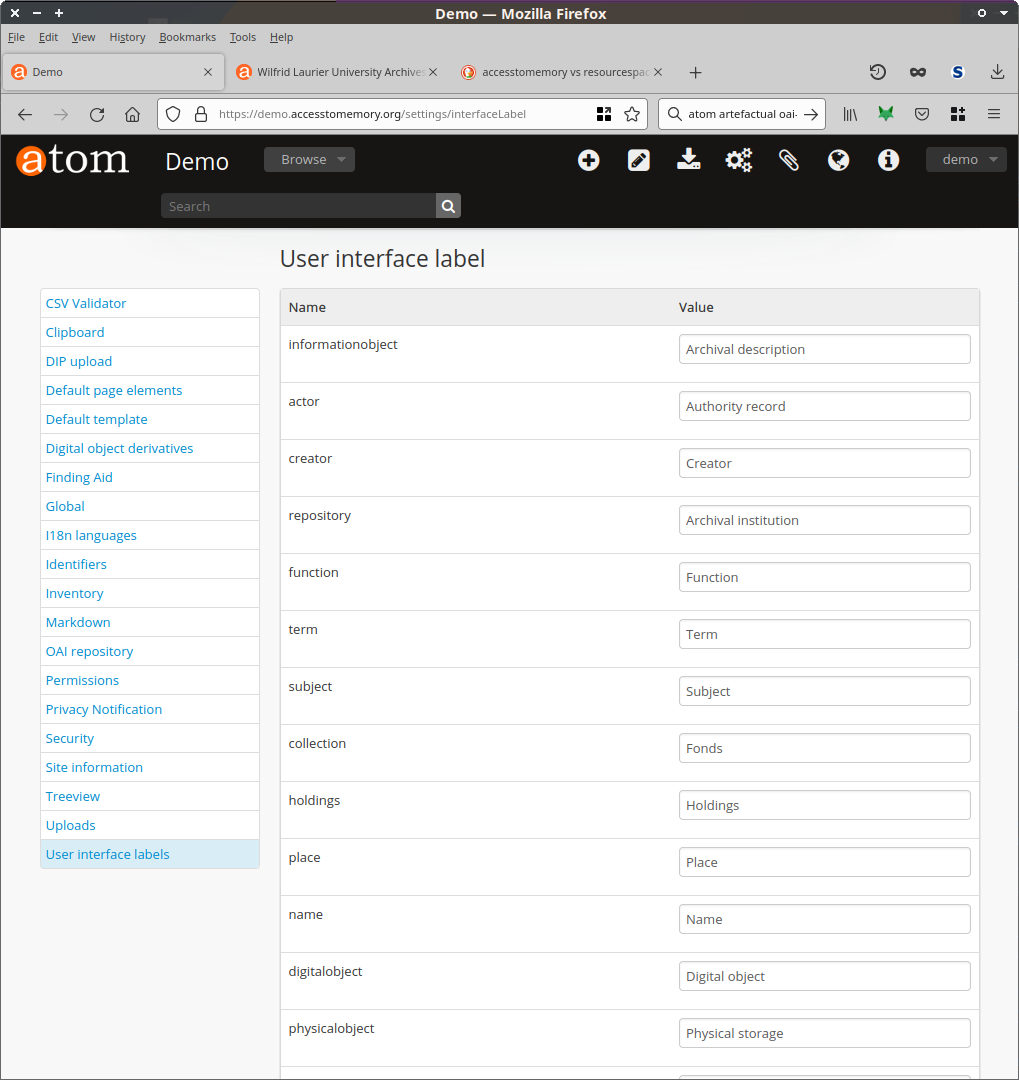Open the Language globe icon menu
The image size is (1019, 1080).
click(839, 160)
